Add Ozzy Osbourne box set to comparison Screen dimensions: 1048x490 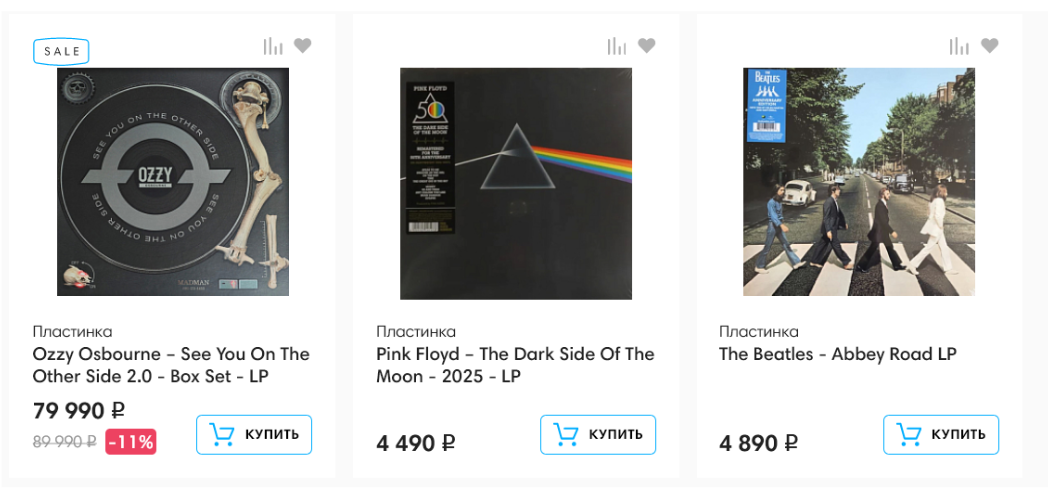pos(272,46)
